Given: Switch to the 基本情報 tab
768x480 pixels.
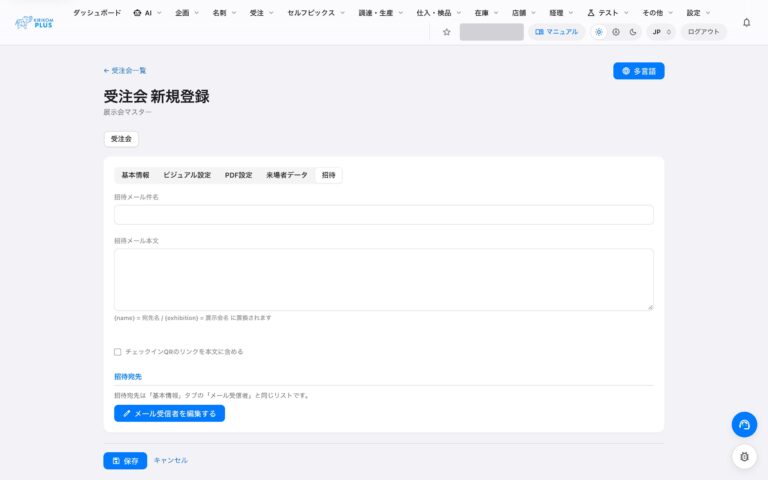Looking at the screenshot, I should point(135,175).
